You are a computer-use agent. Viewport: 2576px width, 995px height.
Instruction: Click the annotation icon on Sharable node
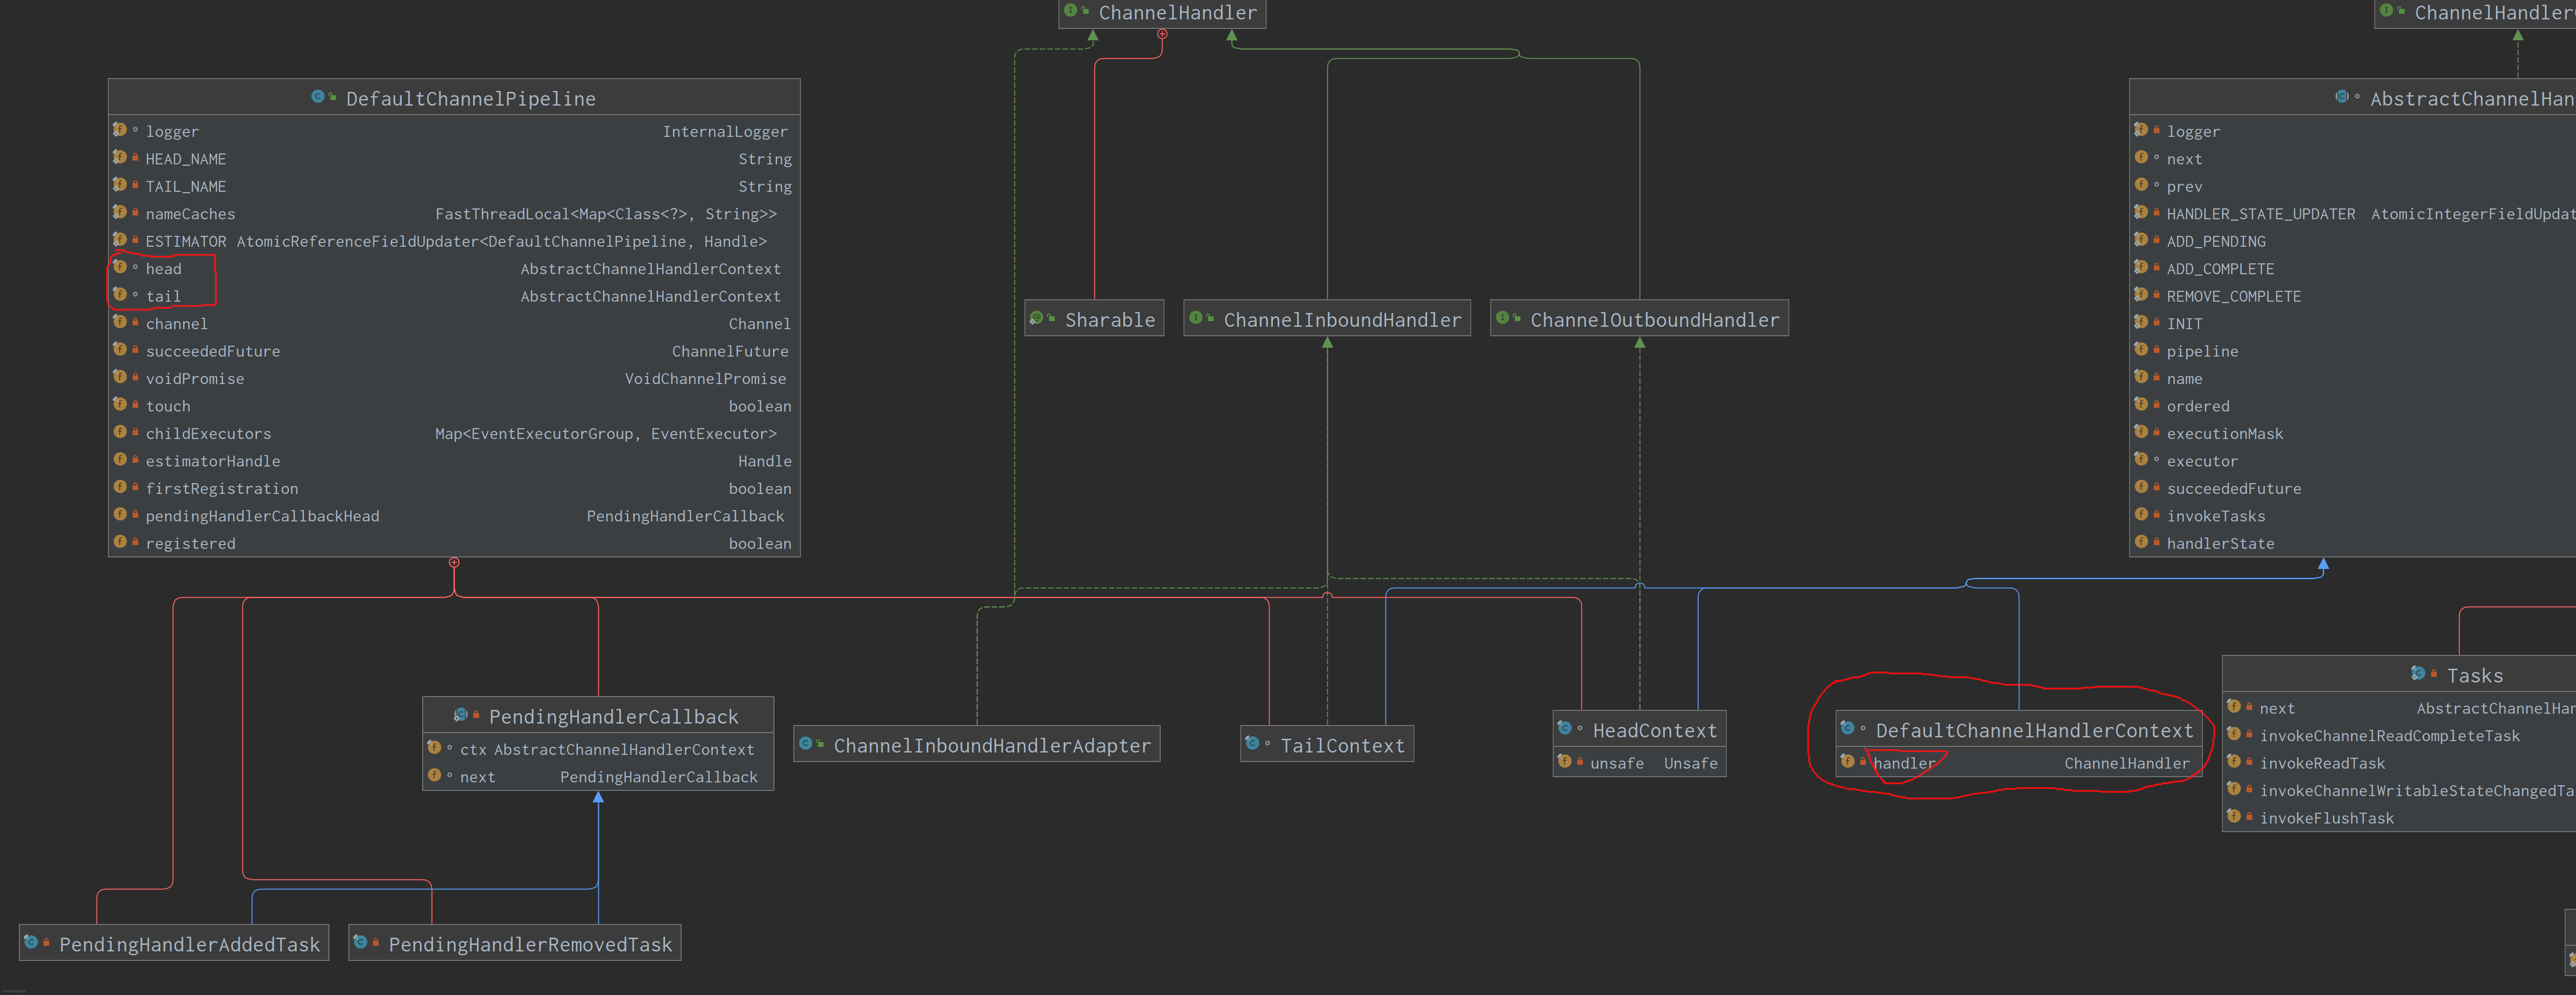pos(1037,318)
